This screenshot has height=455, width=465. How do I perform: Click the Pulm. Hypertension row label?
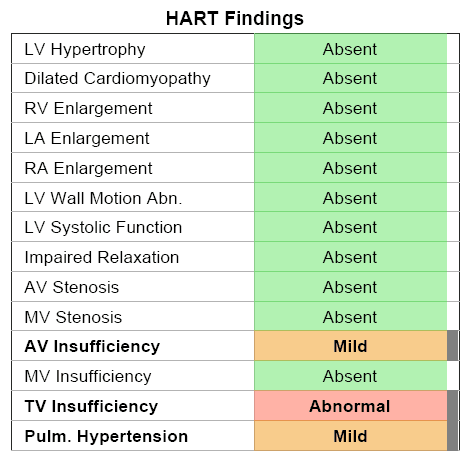(x=106, y=436)
